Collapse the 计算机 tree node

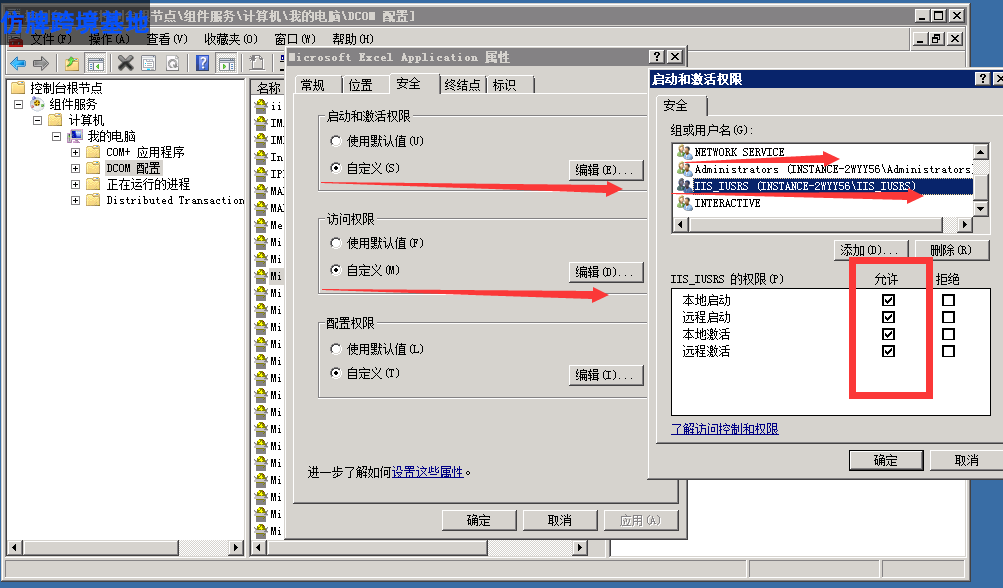[37, 120]
